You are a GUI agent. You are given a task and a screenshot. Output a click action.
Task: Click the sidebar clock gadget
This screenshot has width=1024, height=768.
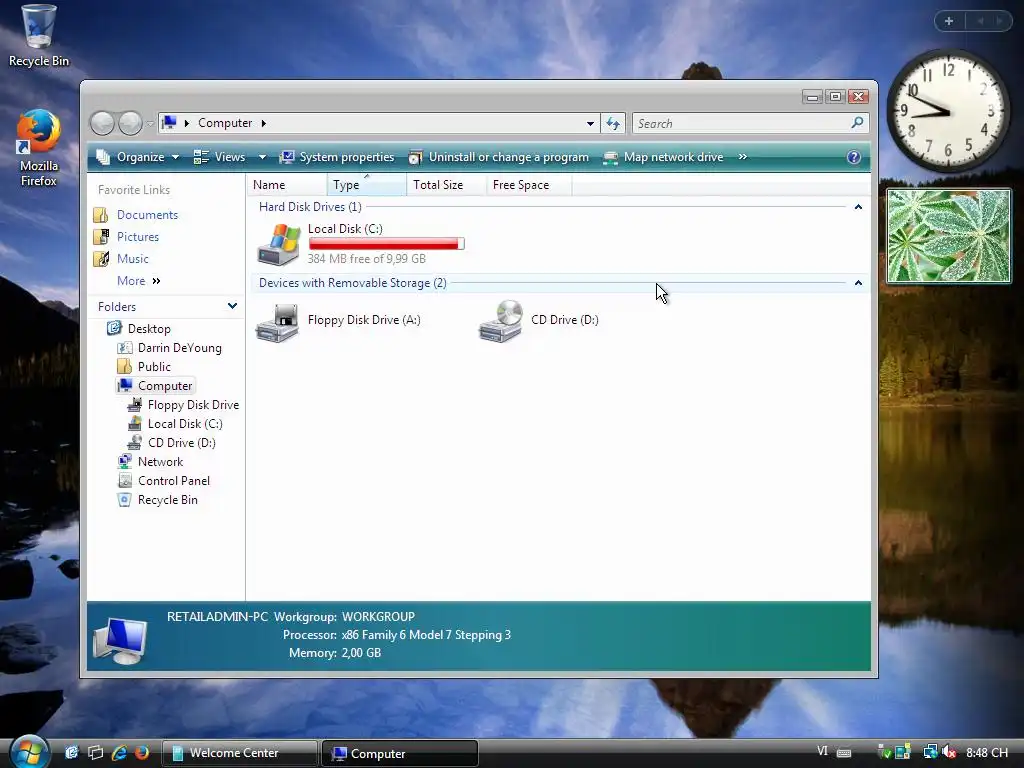click(x=948, y=112)
